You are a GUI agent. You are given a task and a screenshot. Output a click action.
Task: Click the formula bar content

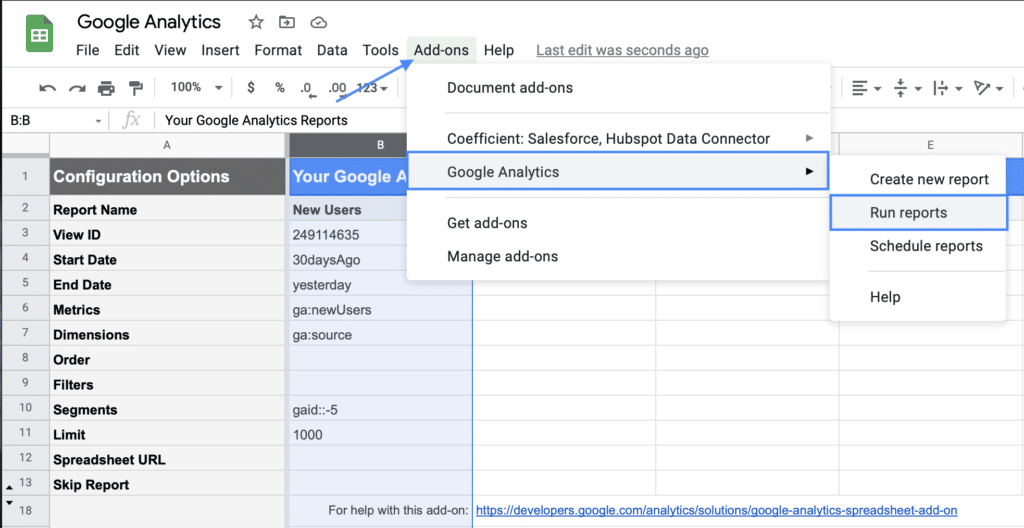[257, 120]
